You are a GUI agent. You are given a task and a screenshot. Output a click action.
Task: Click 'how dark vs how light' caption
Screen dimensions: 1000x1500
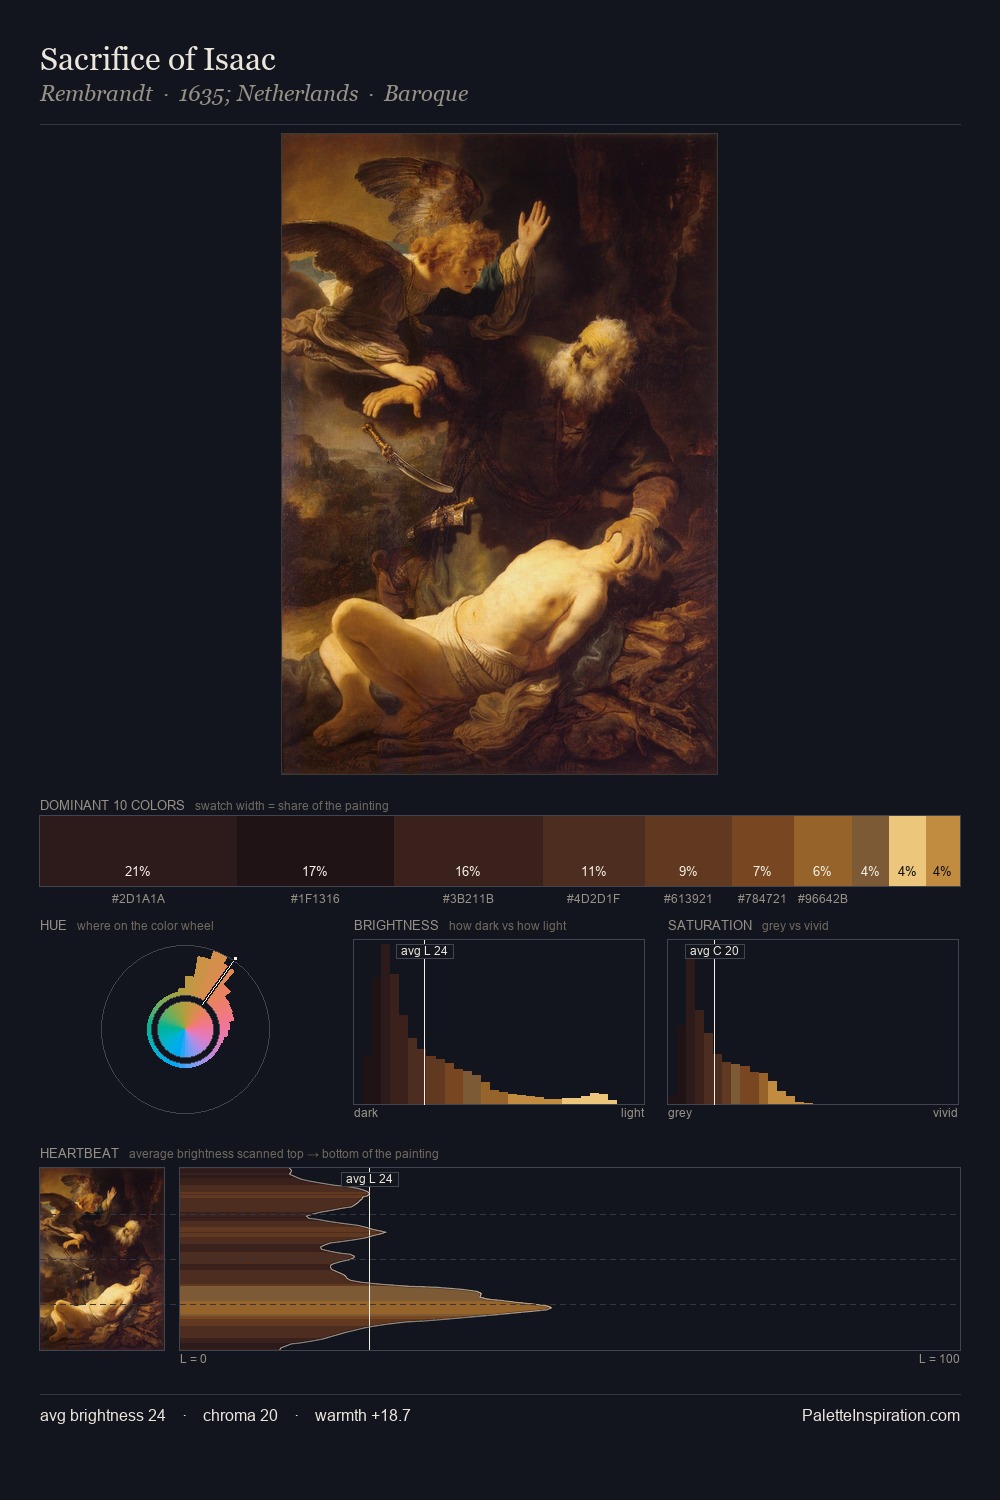click(507, 926)
